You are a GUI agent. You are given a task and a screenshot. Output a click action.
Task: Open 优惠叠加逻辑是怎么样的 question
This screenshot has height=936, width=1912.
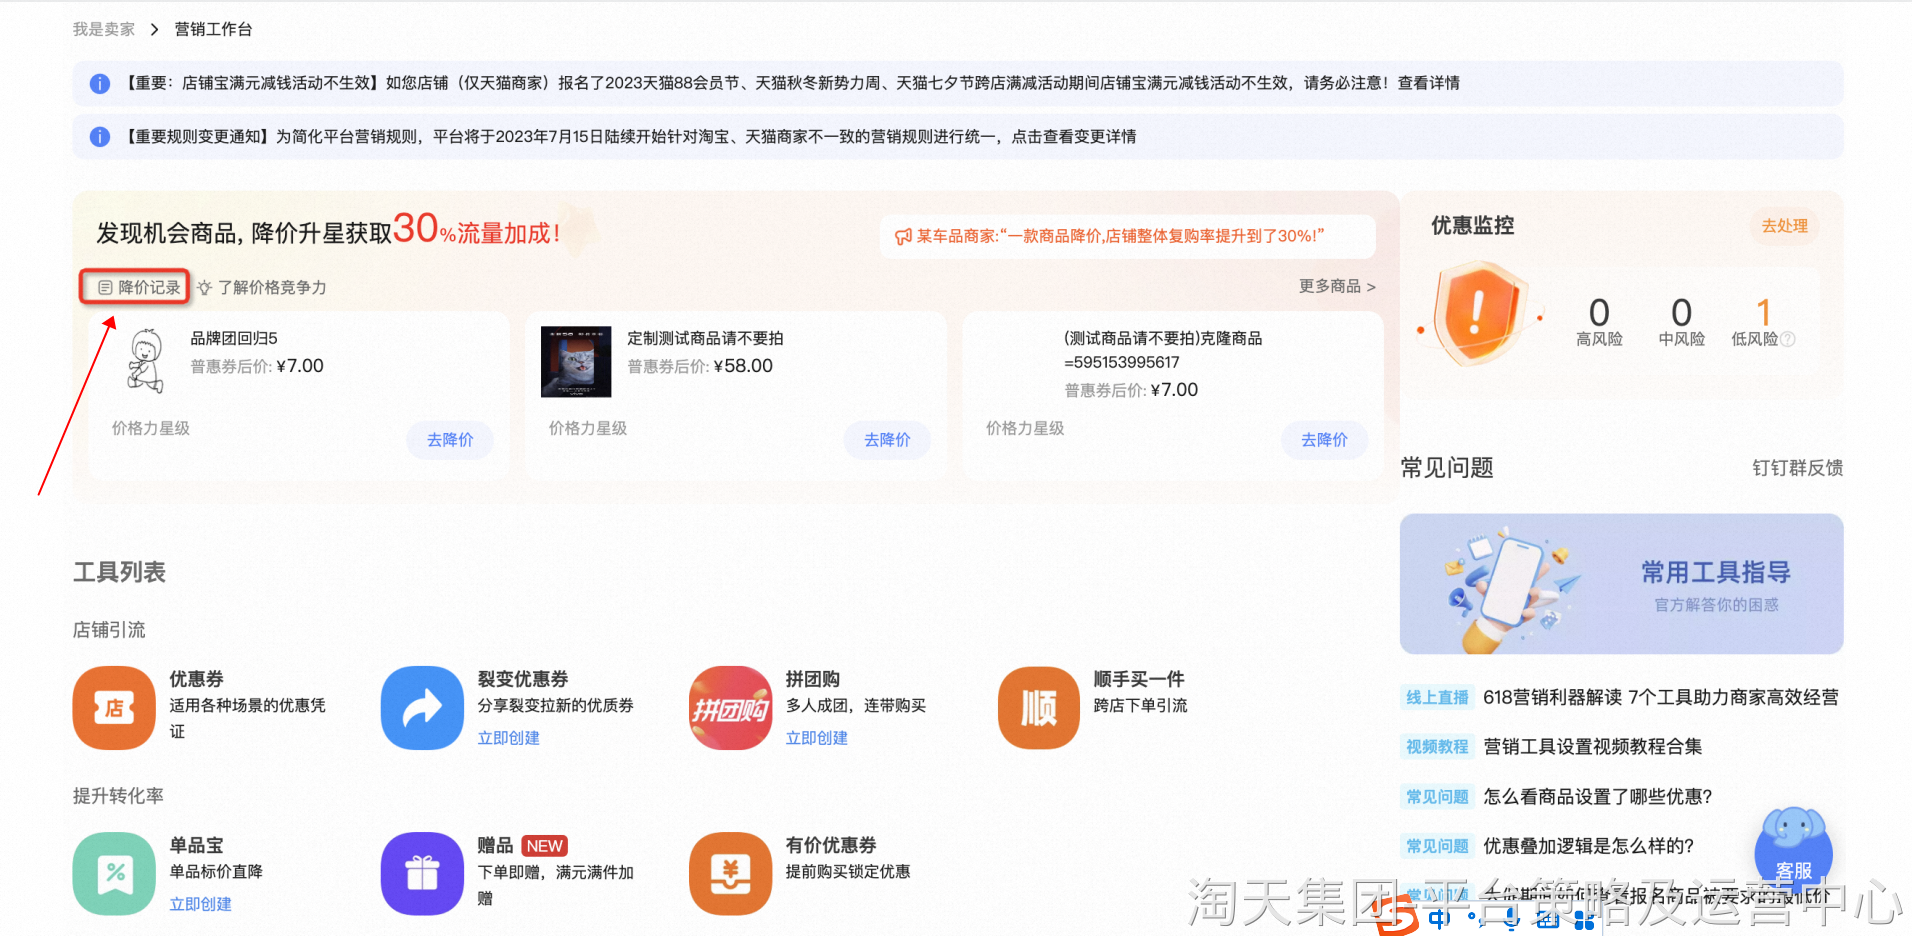[1588, 846]
